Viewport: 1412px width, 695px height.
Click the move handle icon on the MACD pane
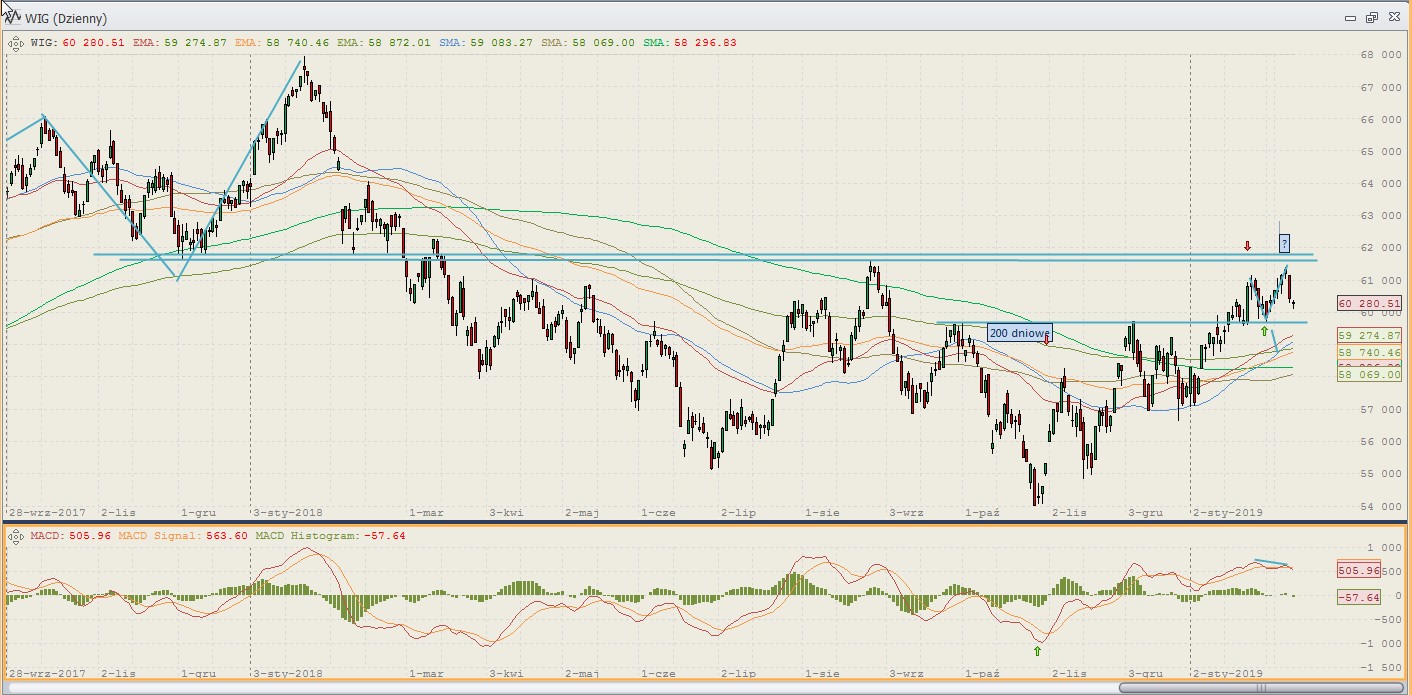pos(17,536)
